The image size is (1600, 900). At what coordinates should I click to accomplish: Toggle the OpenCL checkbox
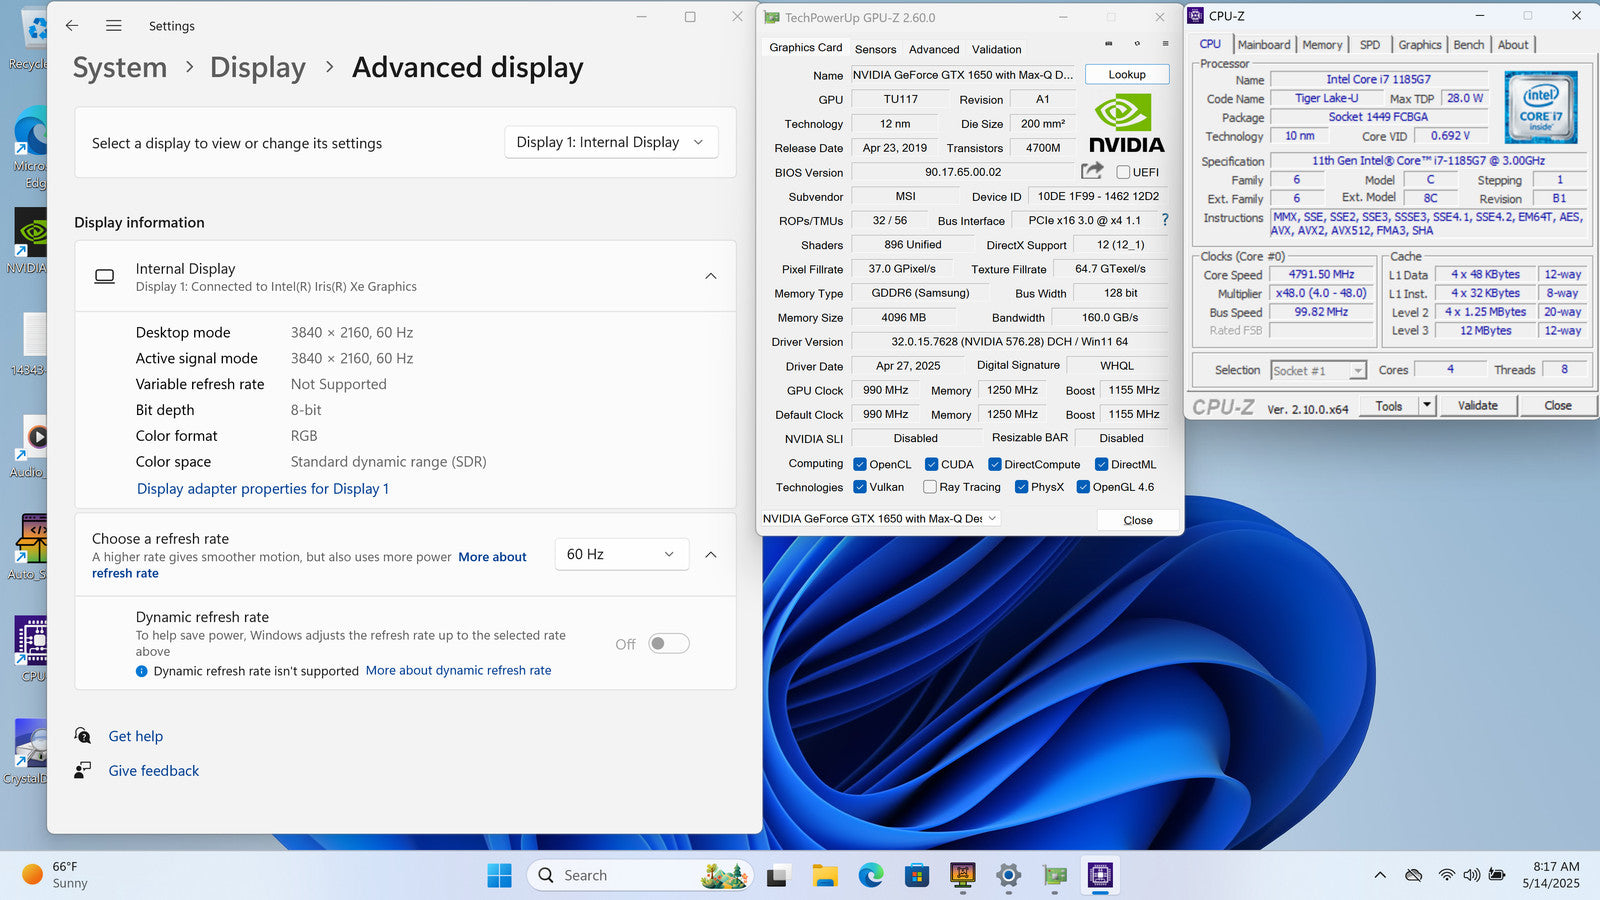(860, 464)
